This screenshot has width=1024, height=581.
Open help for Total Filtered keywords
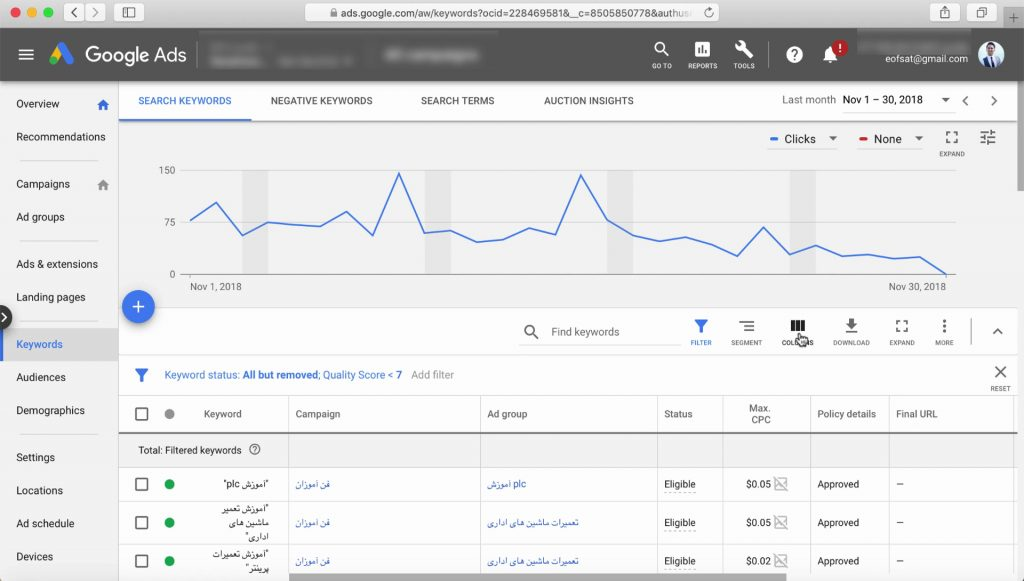coord(255,450)
